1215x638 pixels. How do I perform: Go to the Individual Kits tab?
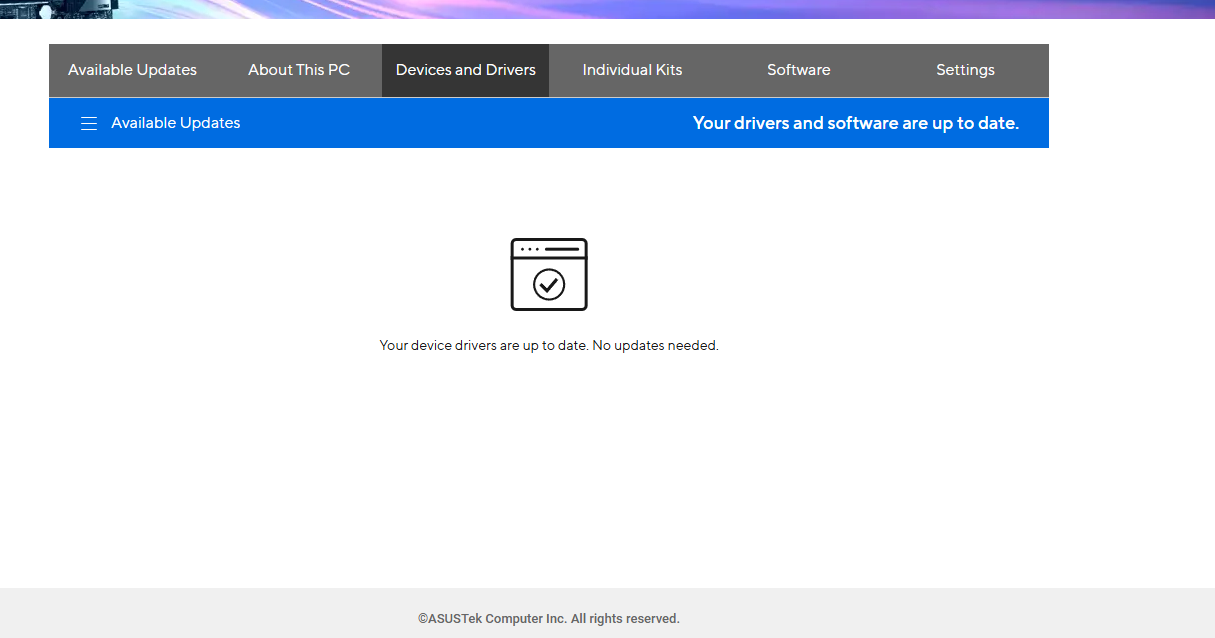[632, 70]
